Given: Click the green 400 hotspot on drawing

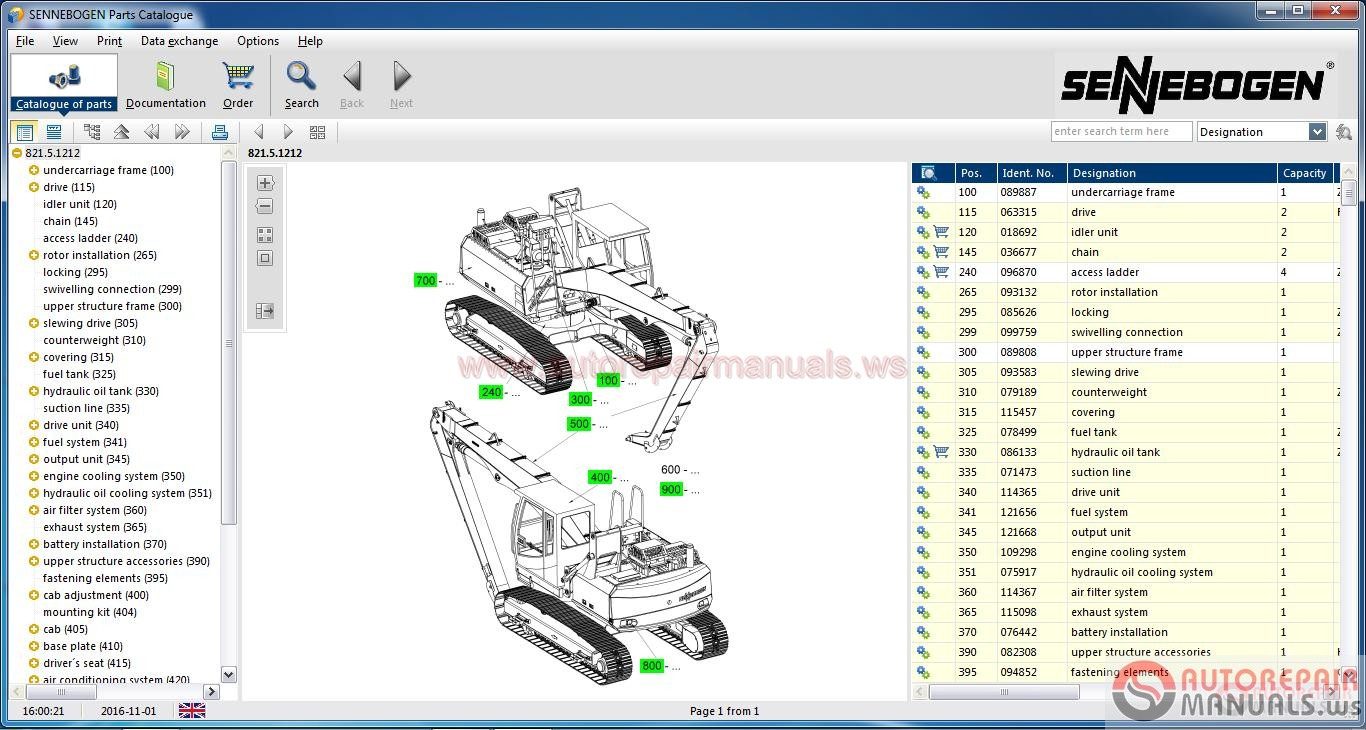Looking at the screenshot, I should click(600, 478).
